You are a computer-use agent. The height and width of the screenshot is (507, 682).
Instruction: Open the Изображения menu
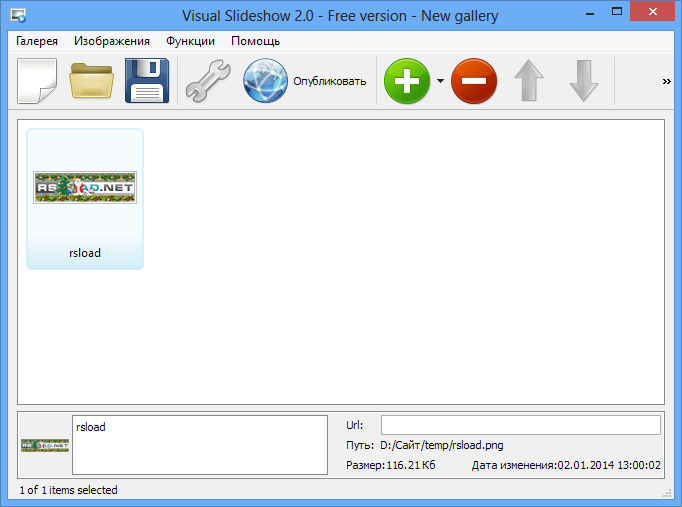pyautogui.click(x=112, y=41)
